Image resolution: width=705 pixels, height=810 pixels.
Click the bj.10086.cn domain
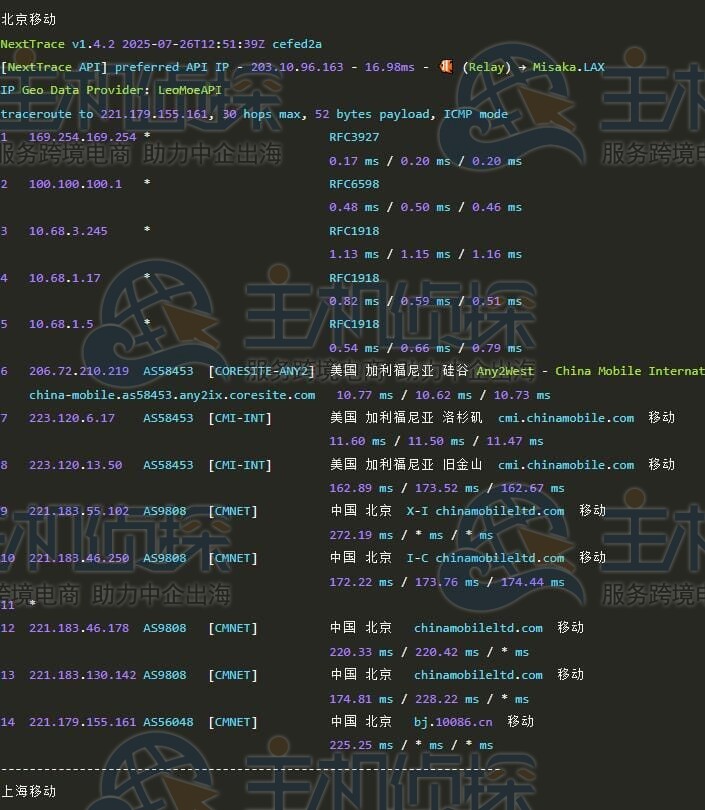pyautogui.click(x=453, y=722)
